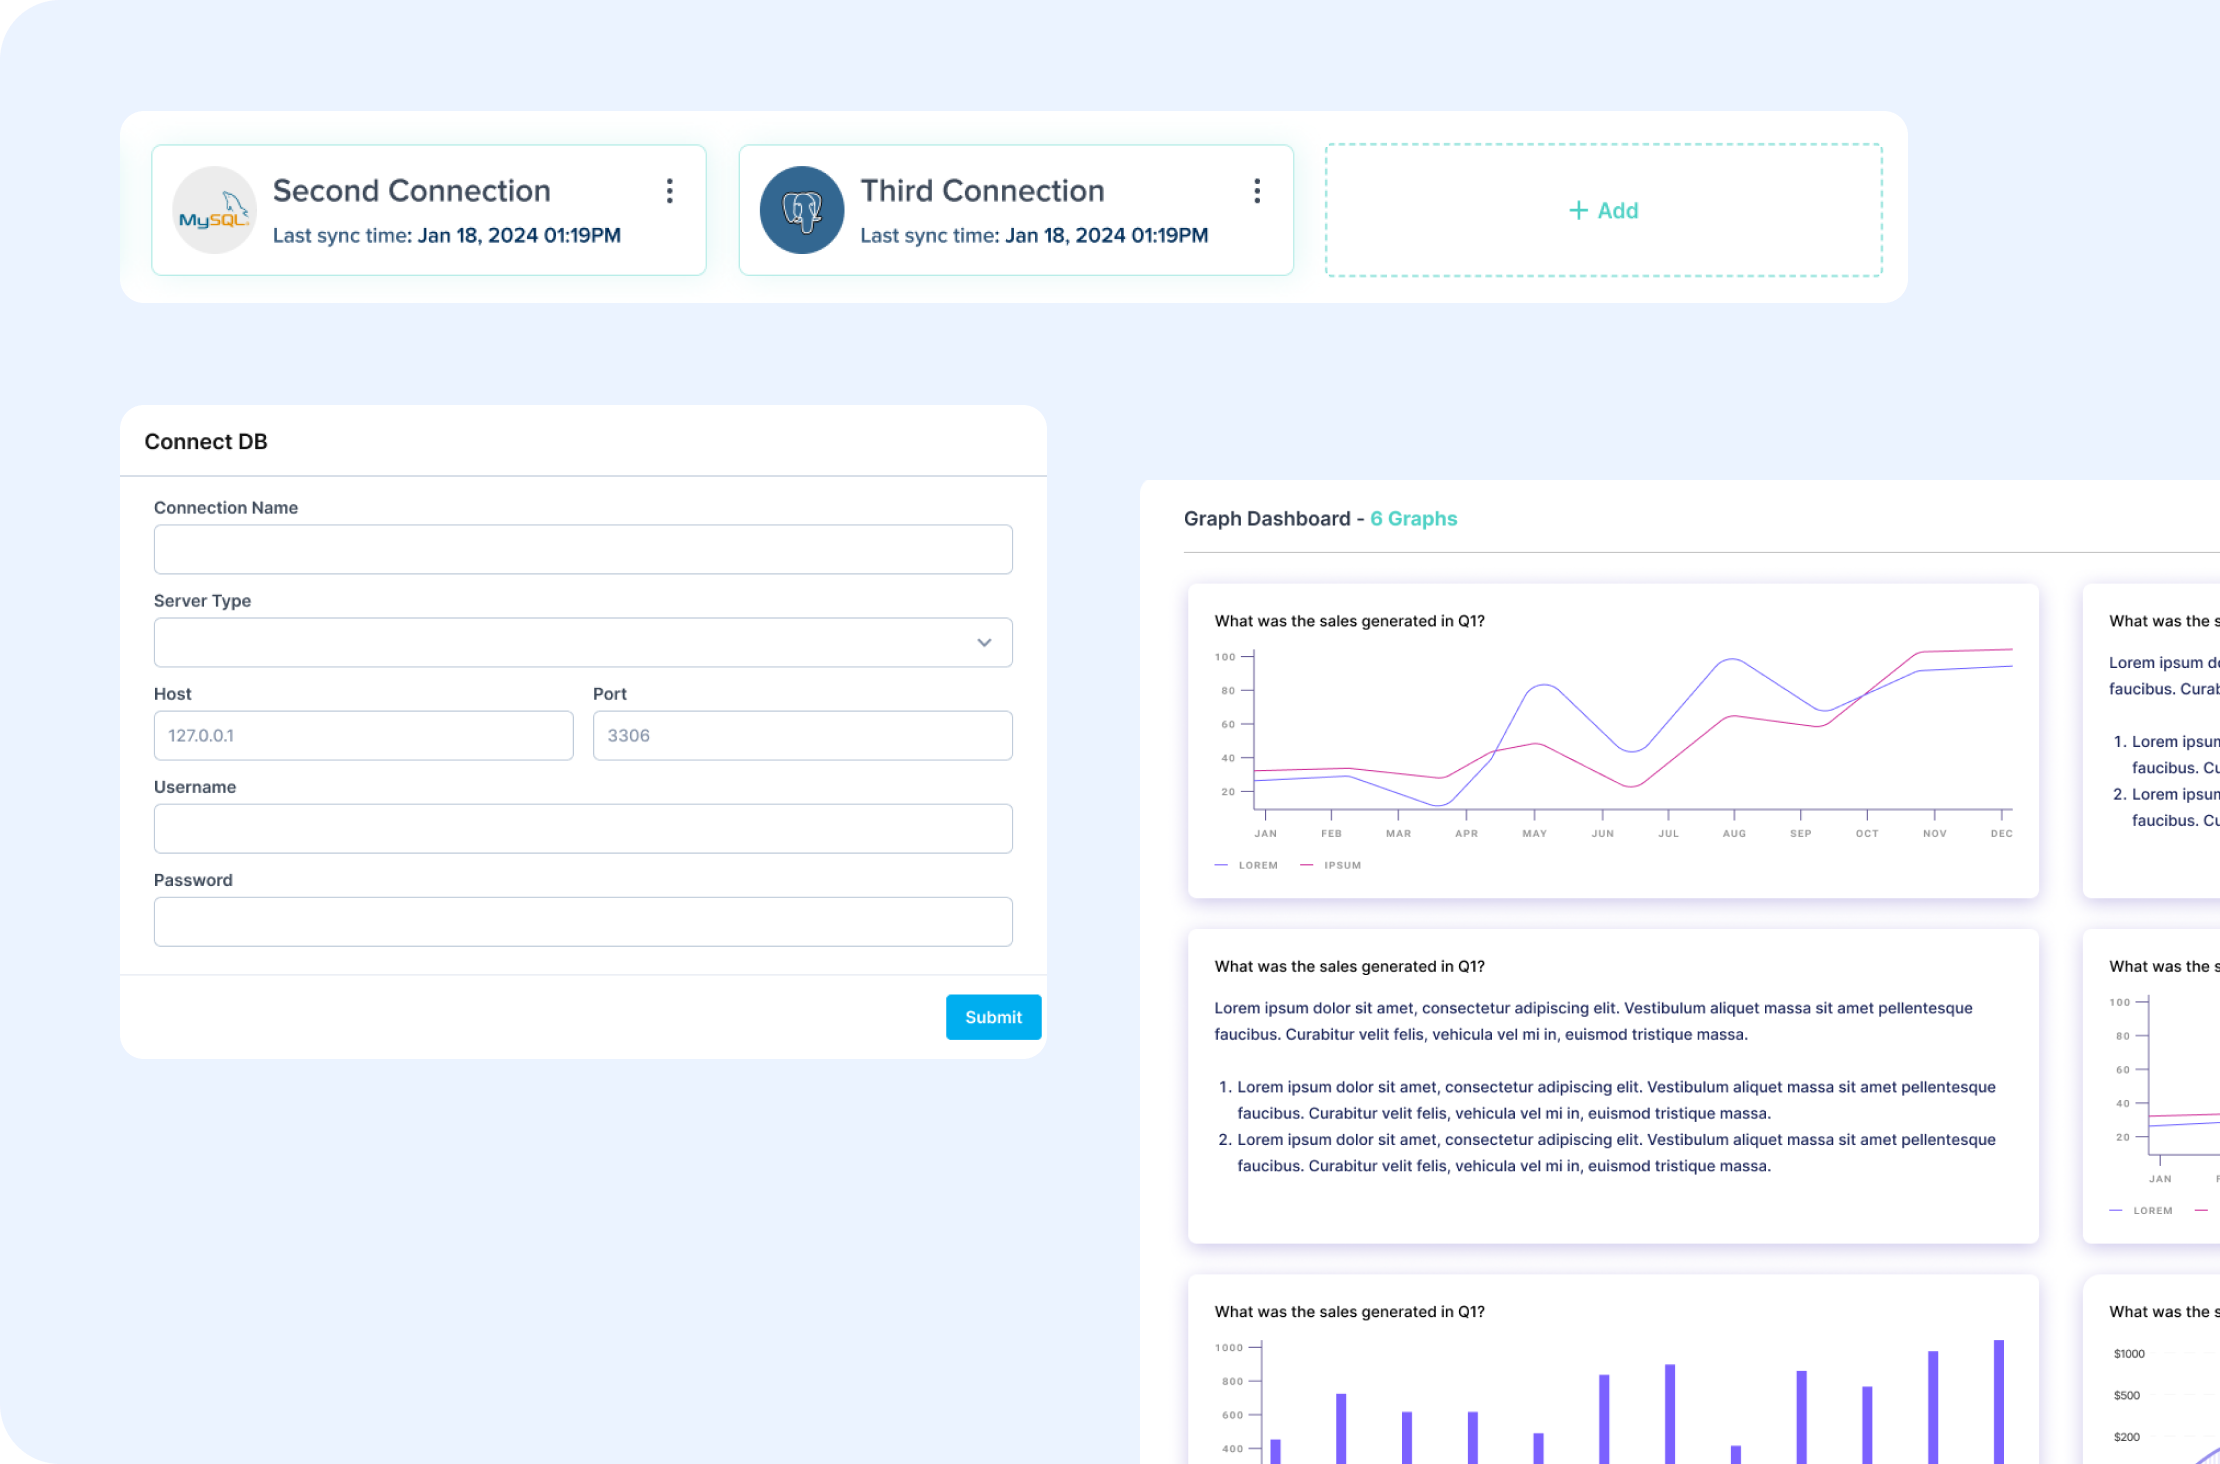Click the MySQL logo of Second Connection

coord(214,210)
